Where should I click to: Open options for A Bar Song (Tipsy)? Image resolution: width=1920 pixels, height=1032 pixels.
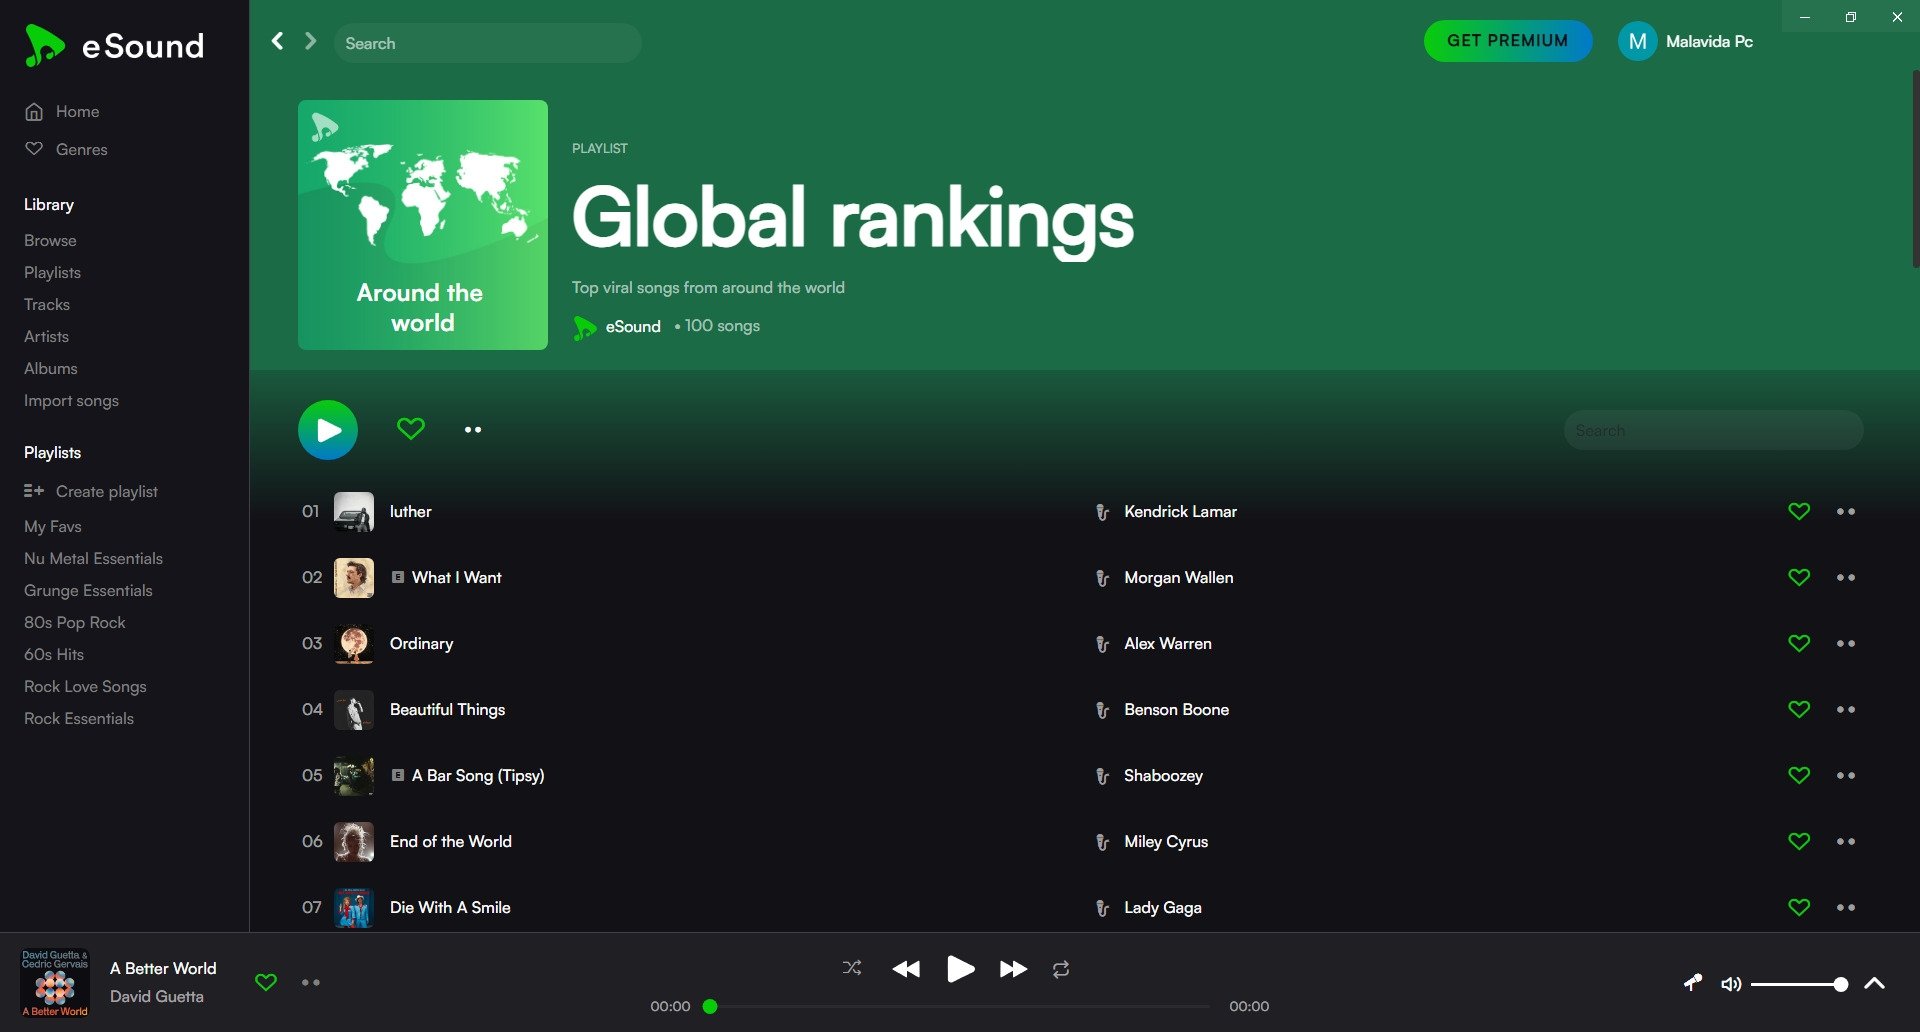(x=1846, y=775)
